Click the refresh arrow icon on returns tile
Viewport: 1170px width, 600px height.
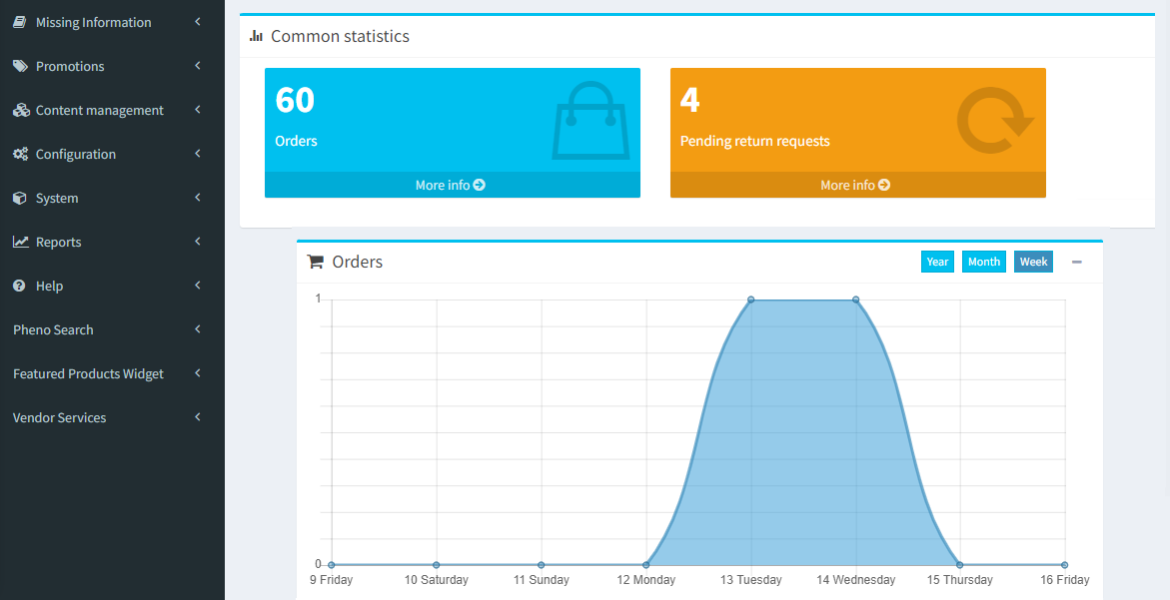[994, 120]
